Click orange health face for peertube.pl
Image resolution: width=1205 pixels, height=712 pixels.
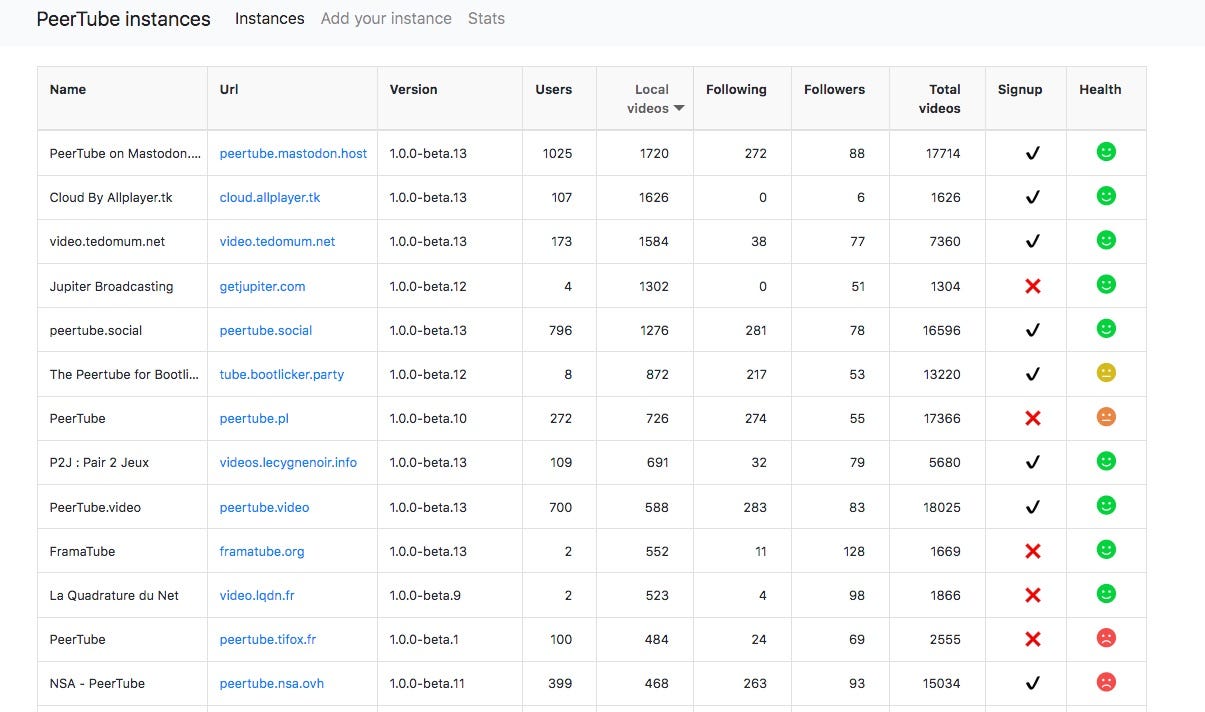pyautogui.click(x=1105, y=417)
